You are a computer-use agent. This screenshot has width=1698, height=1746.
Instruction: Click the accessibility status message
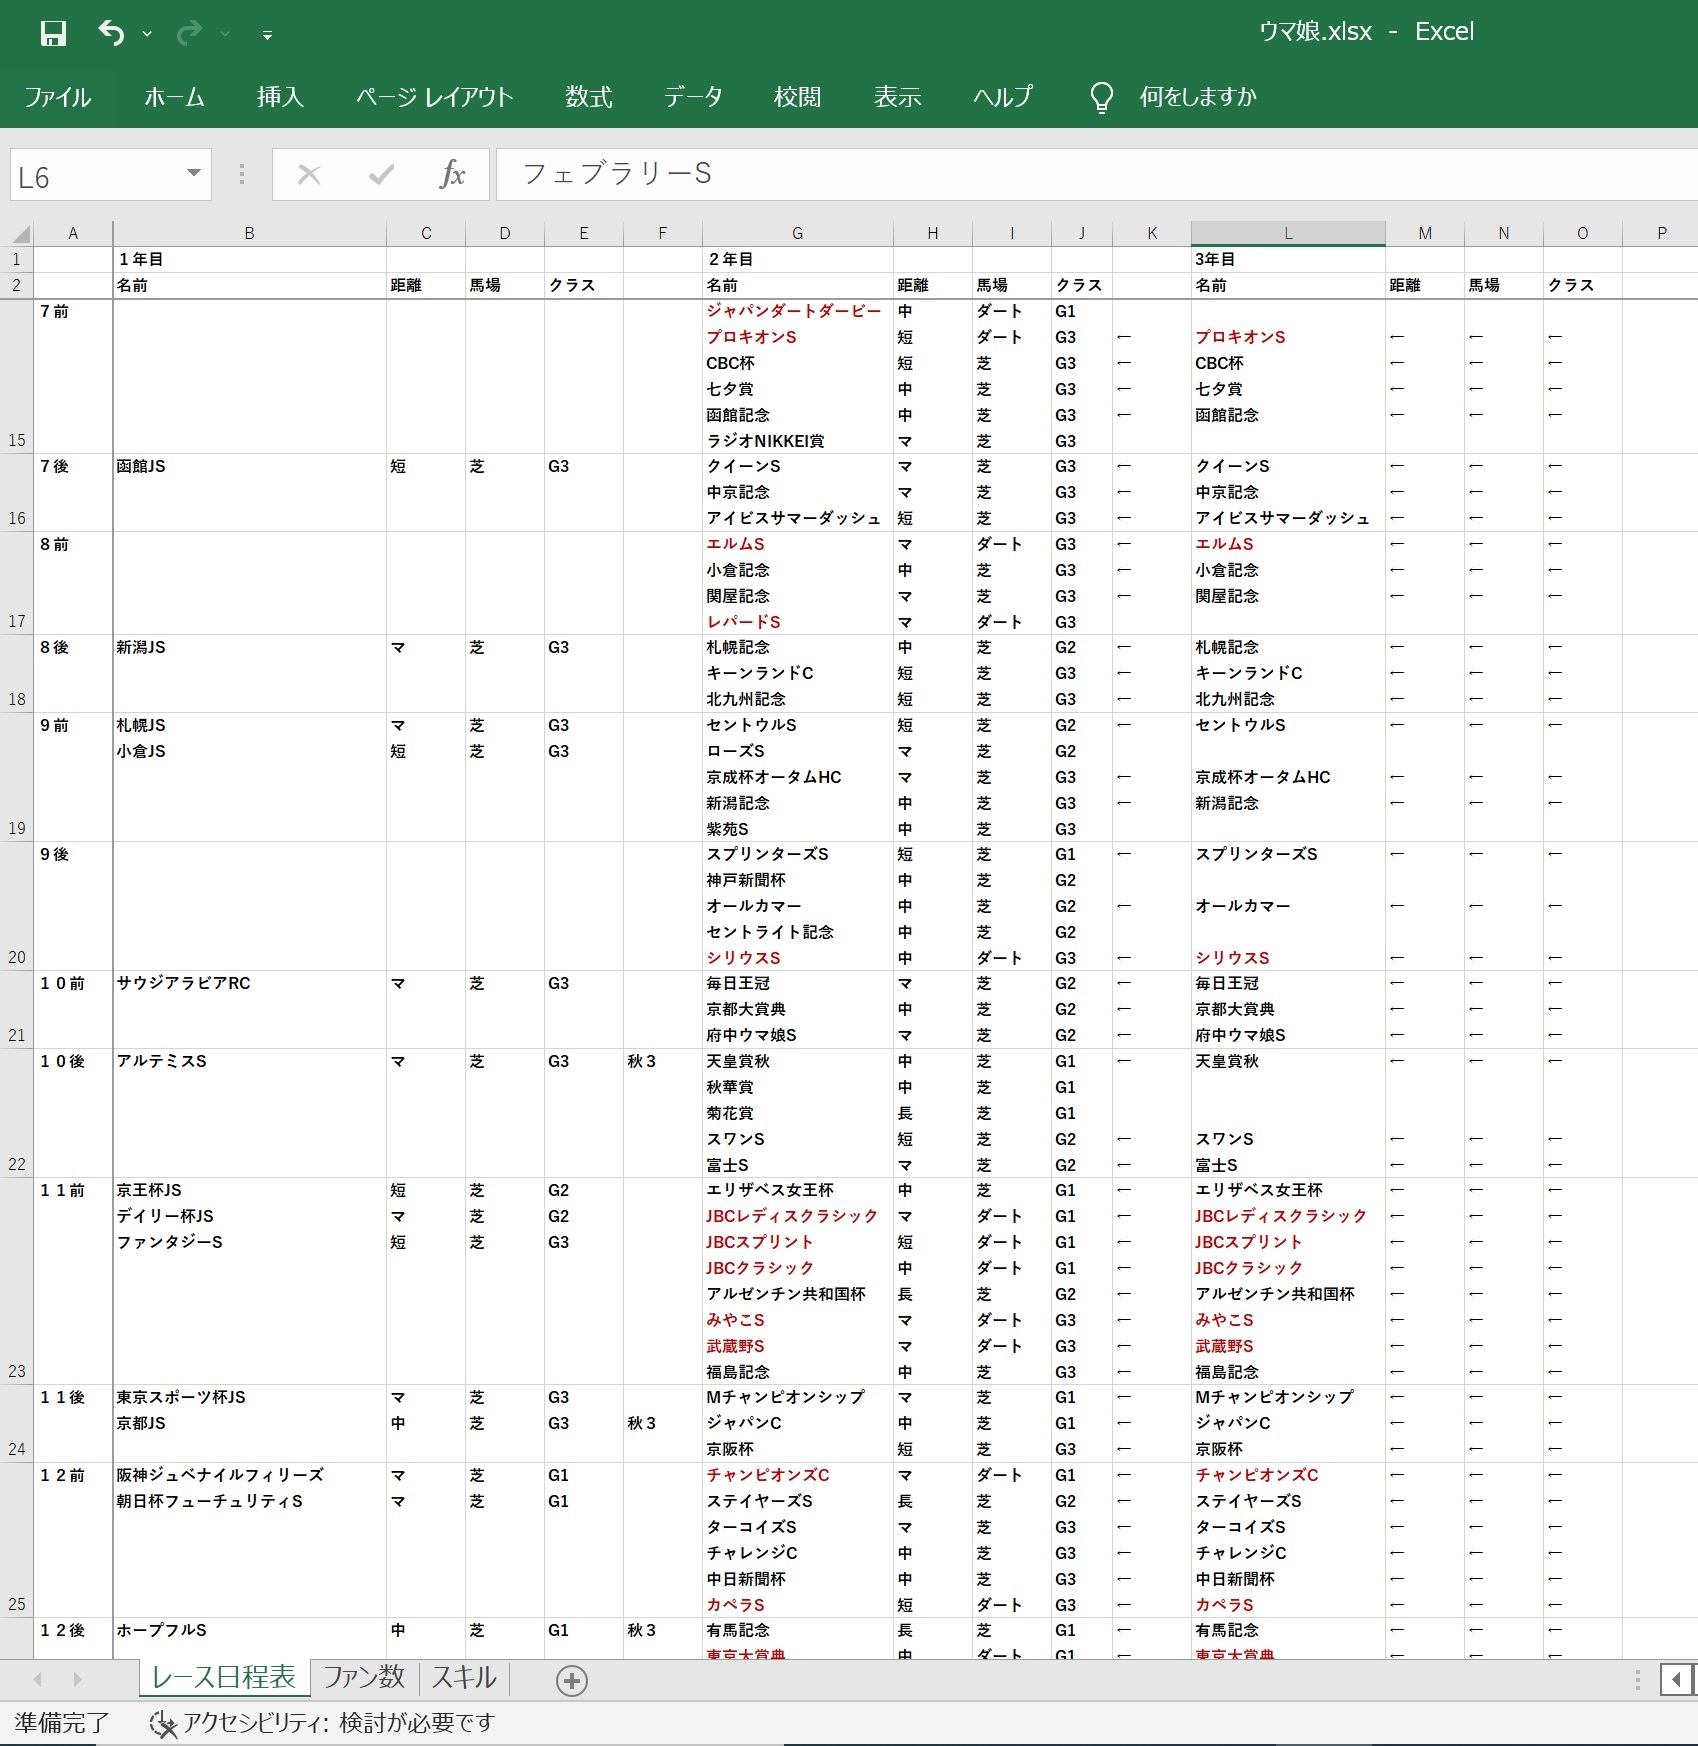pos(322,1723)
